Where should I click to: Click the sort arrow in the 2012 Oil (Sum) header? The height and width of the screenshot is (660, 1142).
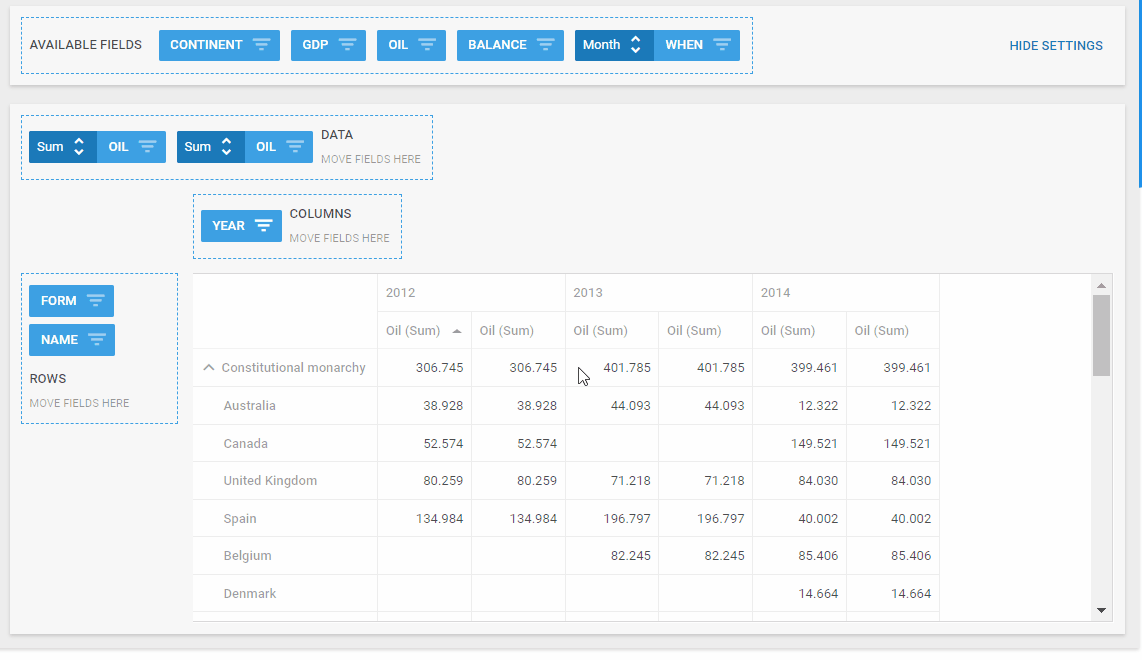[457, 331]
